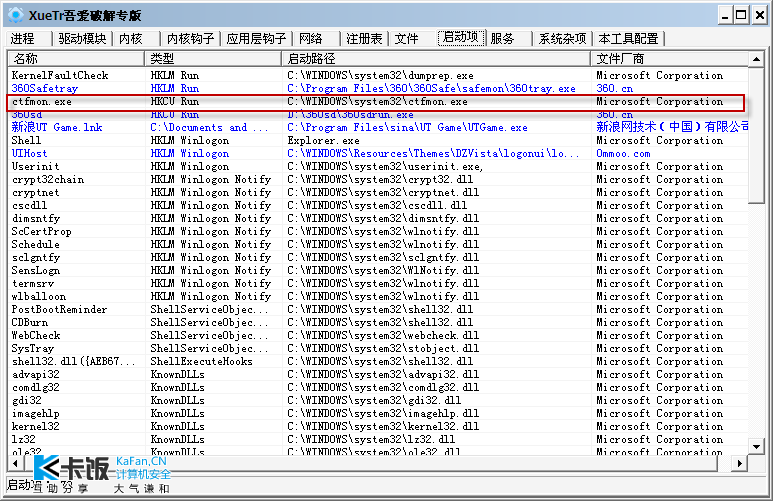773x501 pixels.
Task: Switch to the 驱动模块 tab
Action: [x=82, y=38]
